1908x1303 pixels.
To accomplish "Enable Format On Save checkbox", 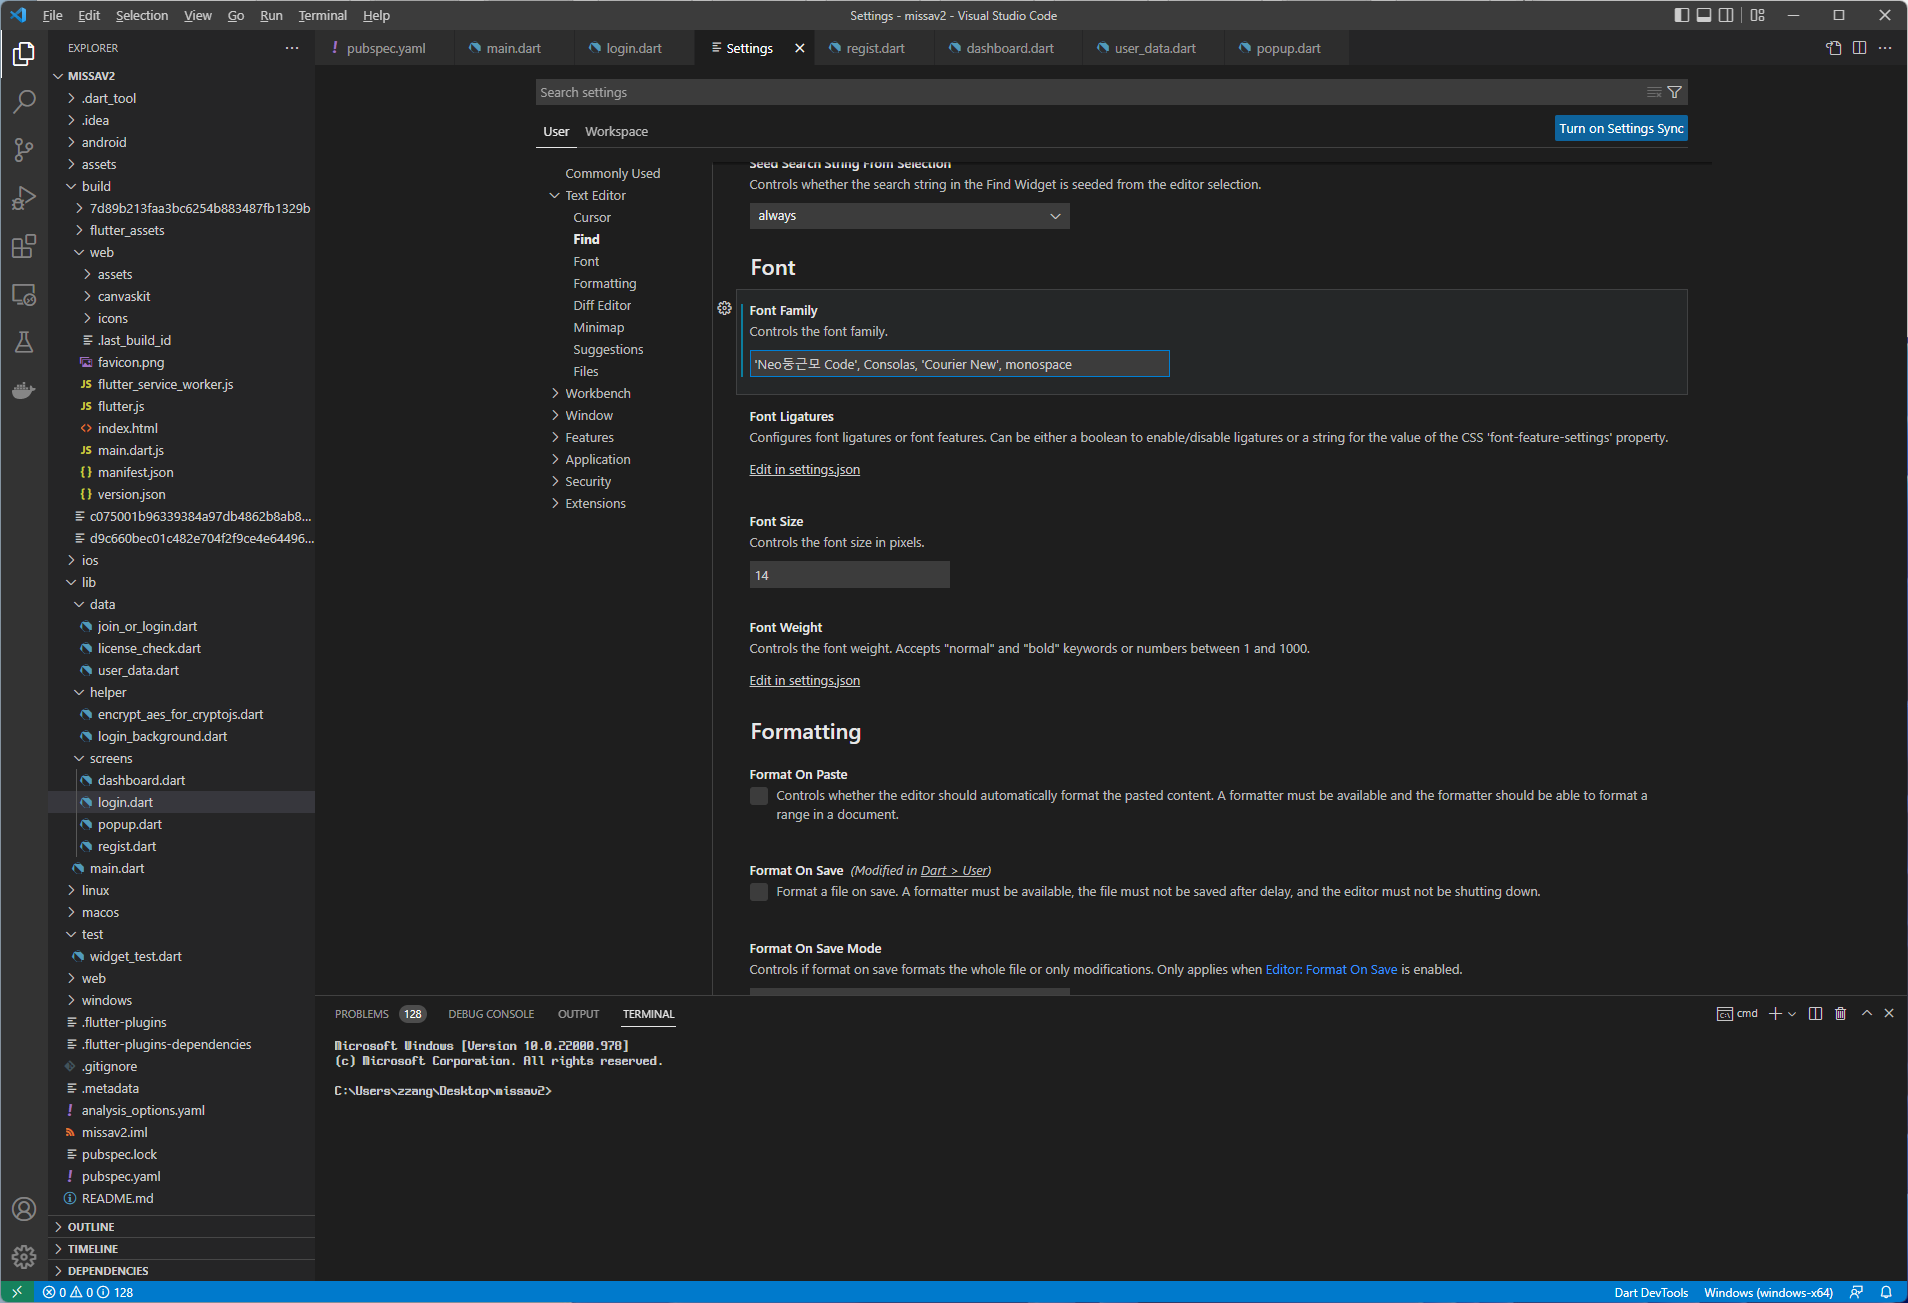I will pyautogui.click(x=759, y=892).
